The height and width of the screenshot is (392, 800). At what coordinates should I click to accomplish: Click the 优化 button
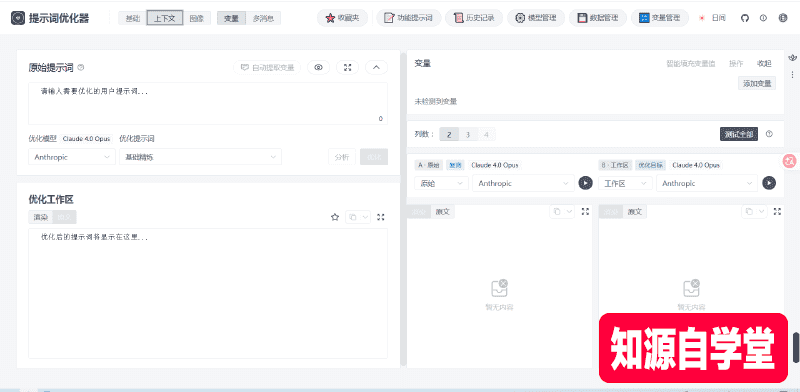pos(374,157)
